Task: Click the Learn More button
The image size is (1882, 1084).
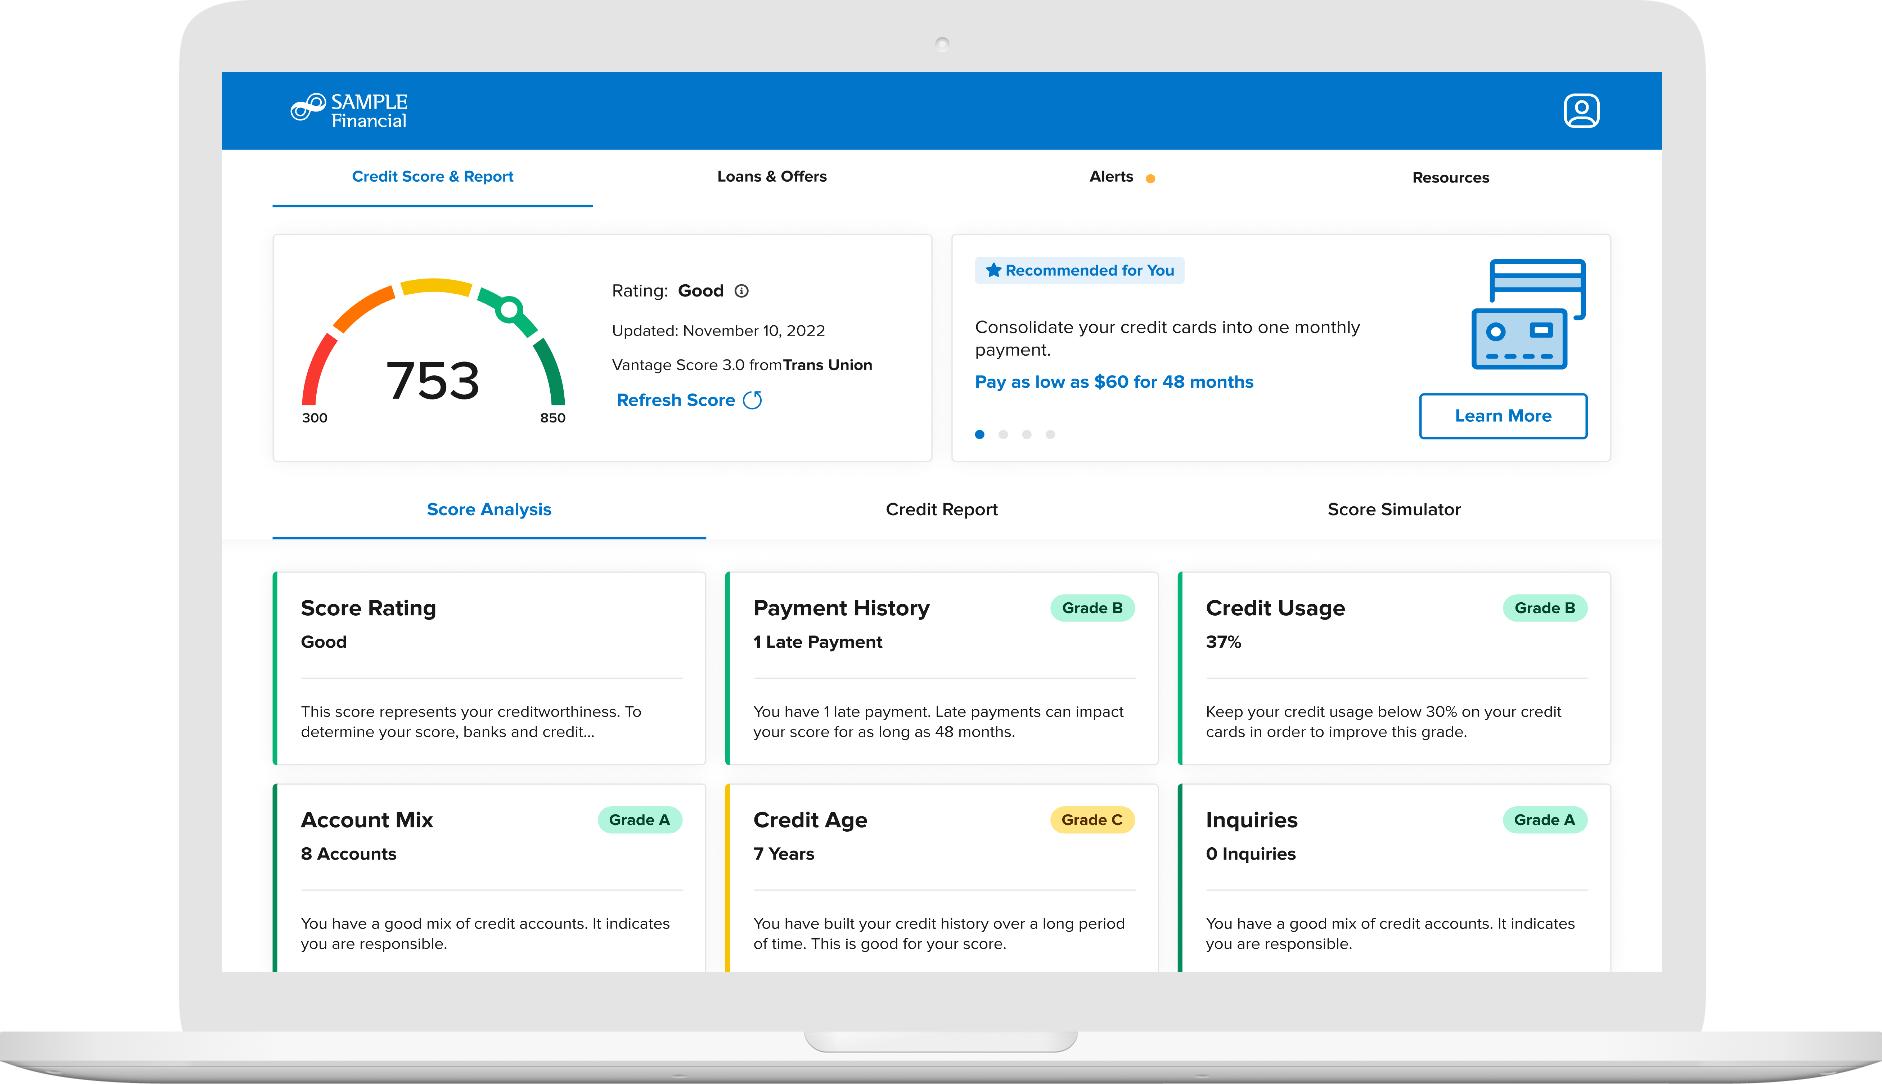Action: pyautogui.click(x=1503, y=415)
